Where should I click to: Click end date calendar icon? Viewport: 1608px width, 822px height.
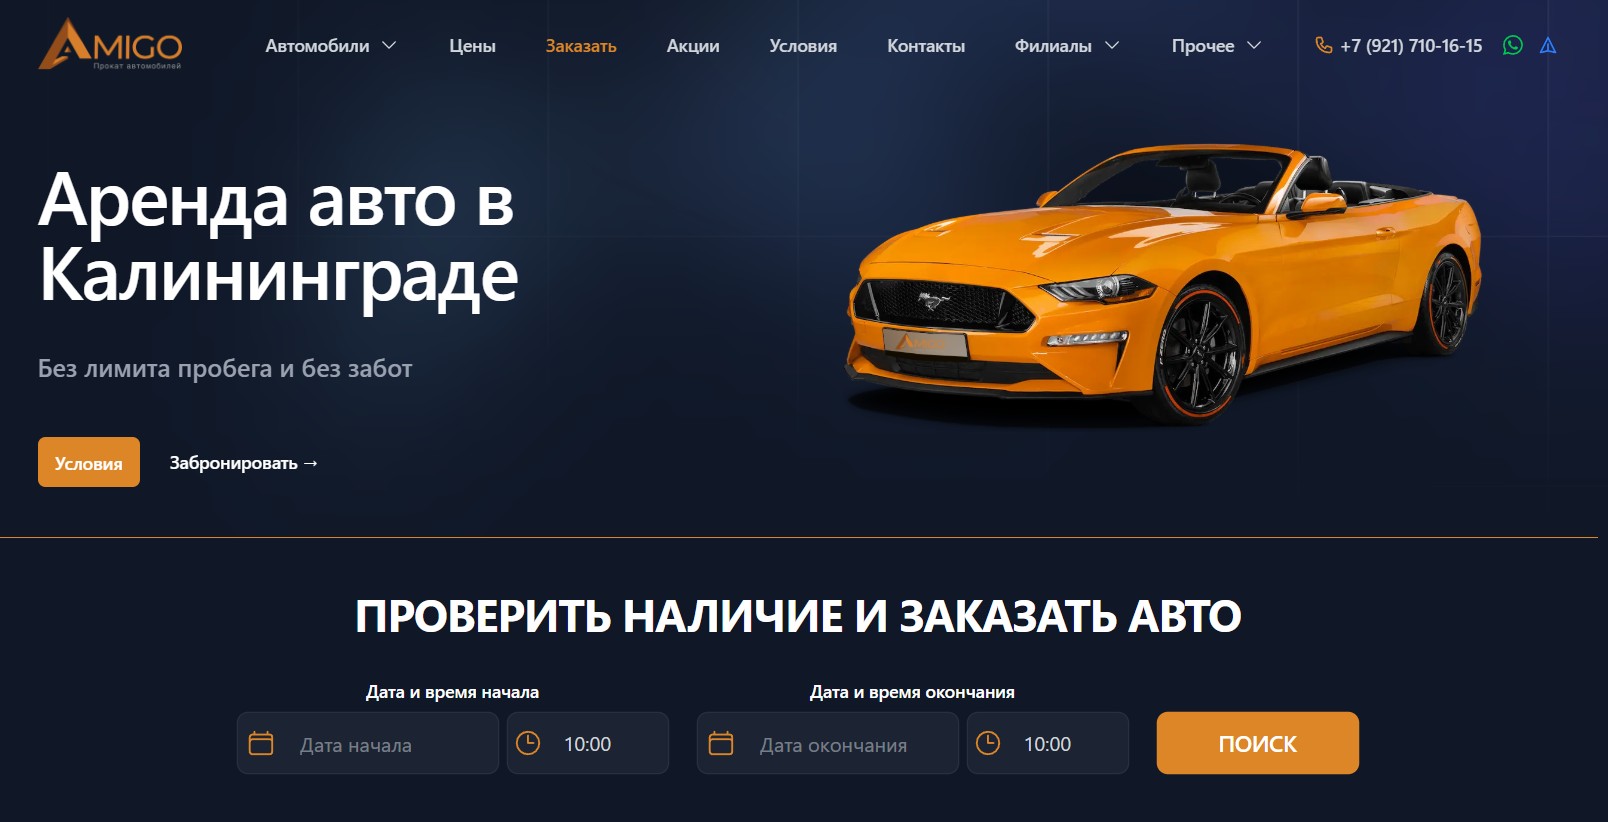(721, 743)
